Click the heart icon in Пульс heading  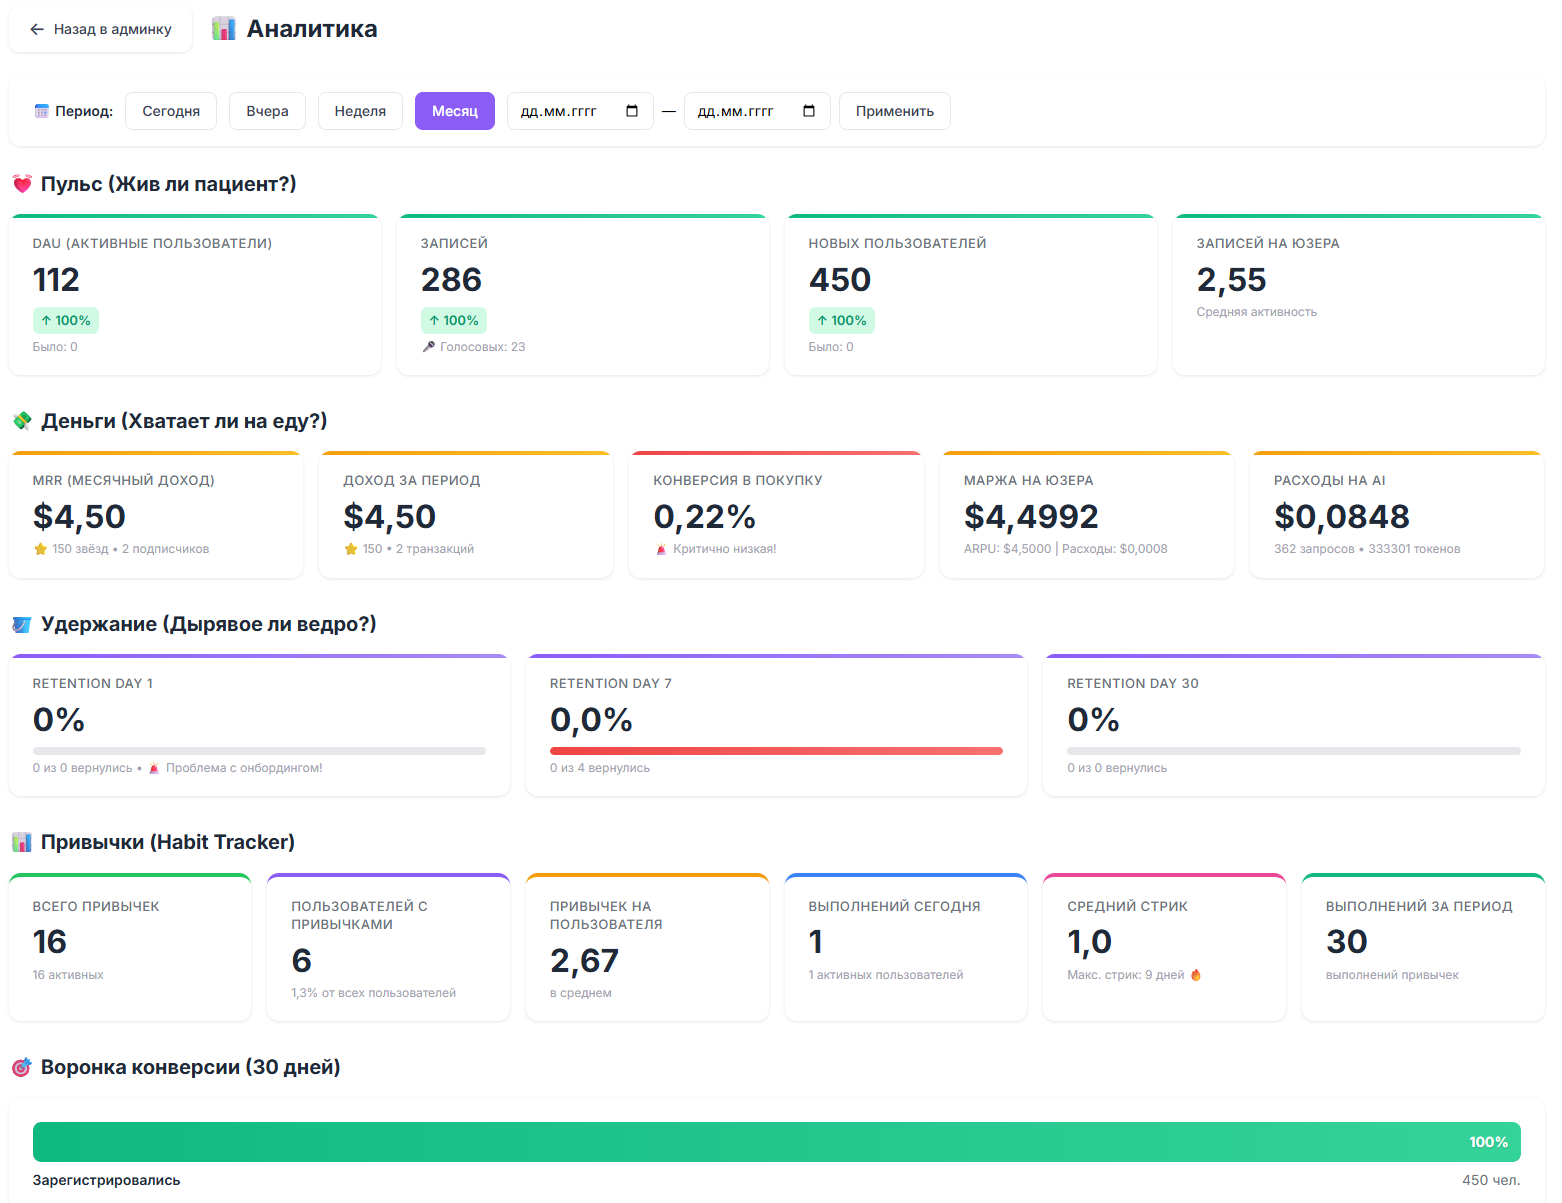[x=22, y=184]
